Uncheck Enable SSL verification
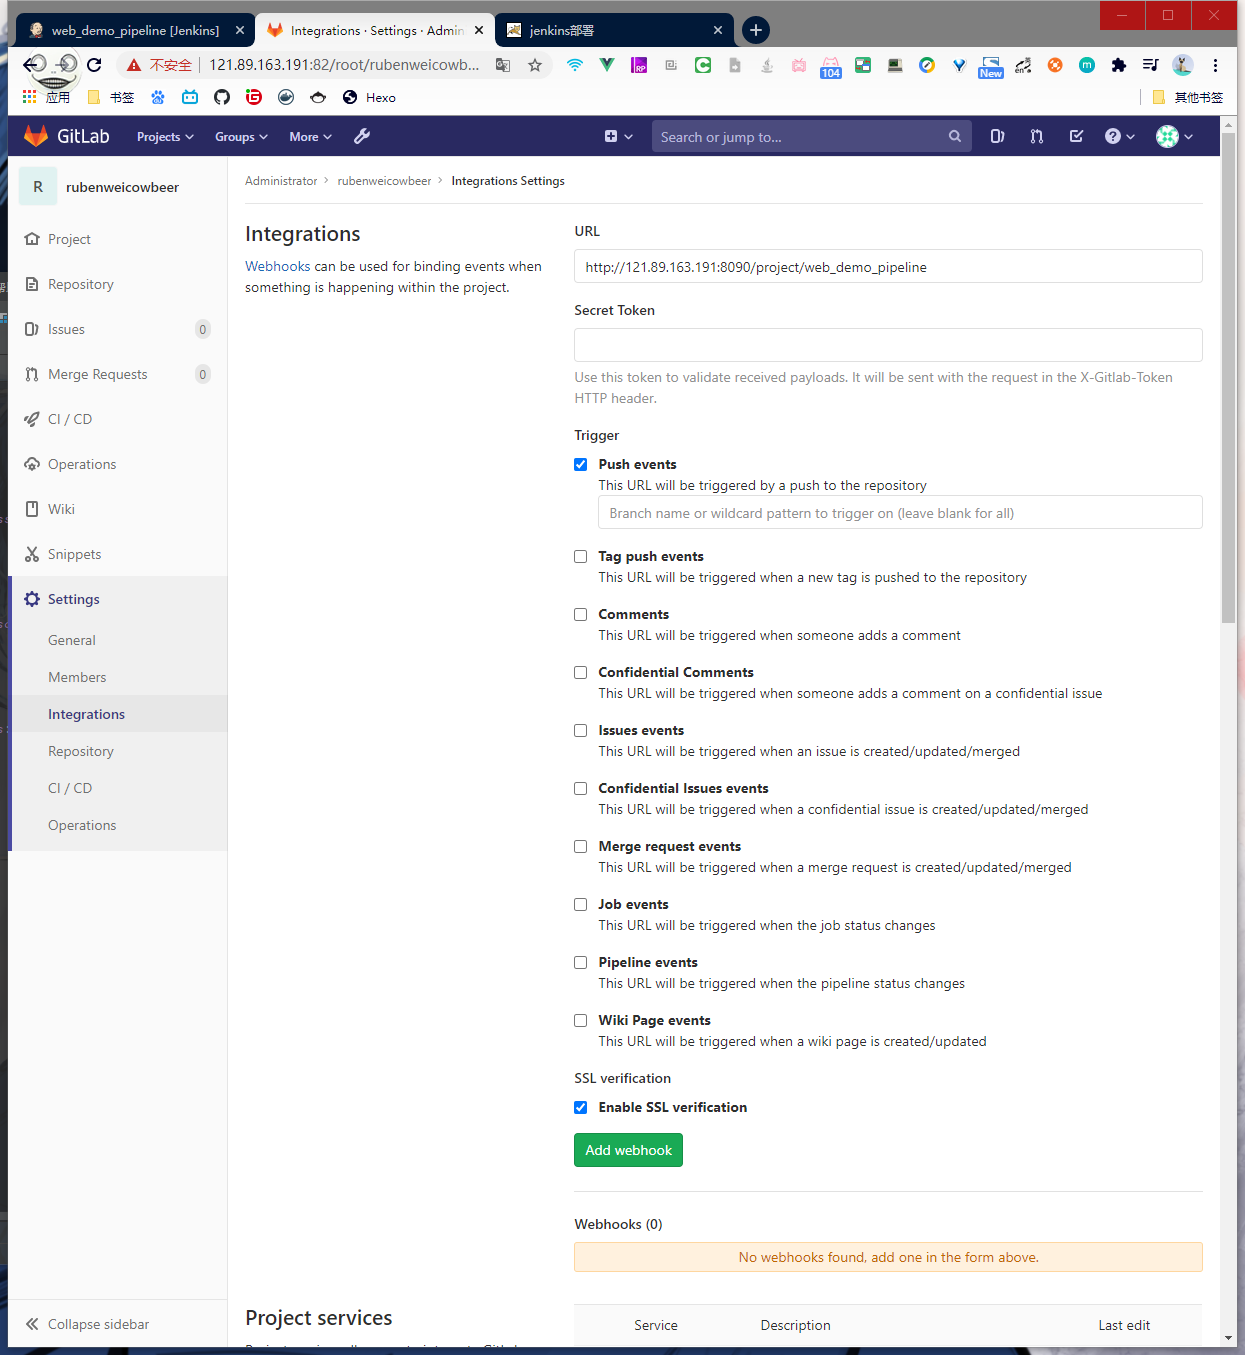Image resolution: width=1245 pixels, height=1355 pixels. point(581,1107)
